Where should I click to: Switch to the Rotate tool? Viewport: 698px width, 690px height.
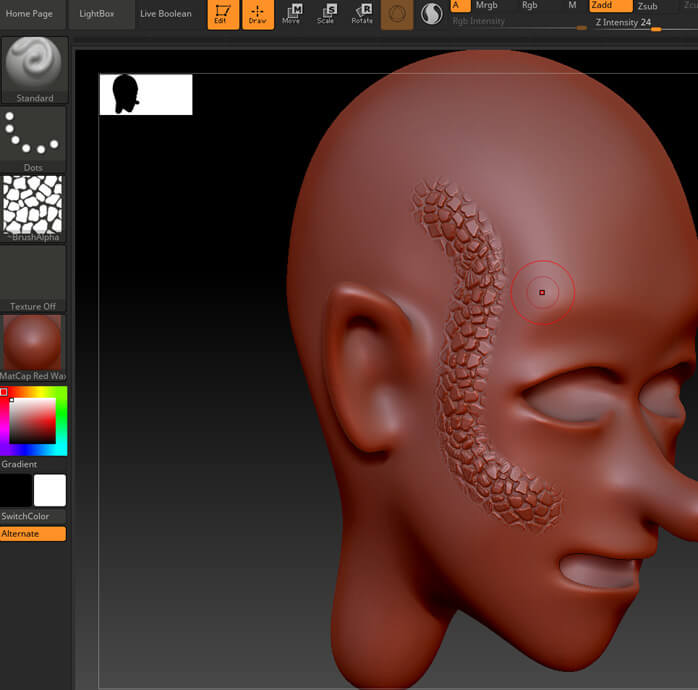362,14
